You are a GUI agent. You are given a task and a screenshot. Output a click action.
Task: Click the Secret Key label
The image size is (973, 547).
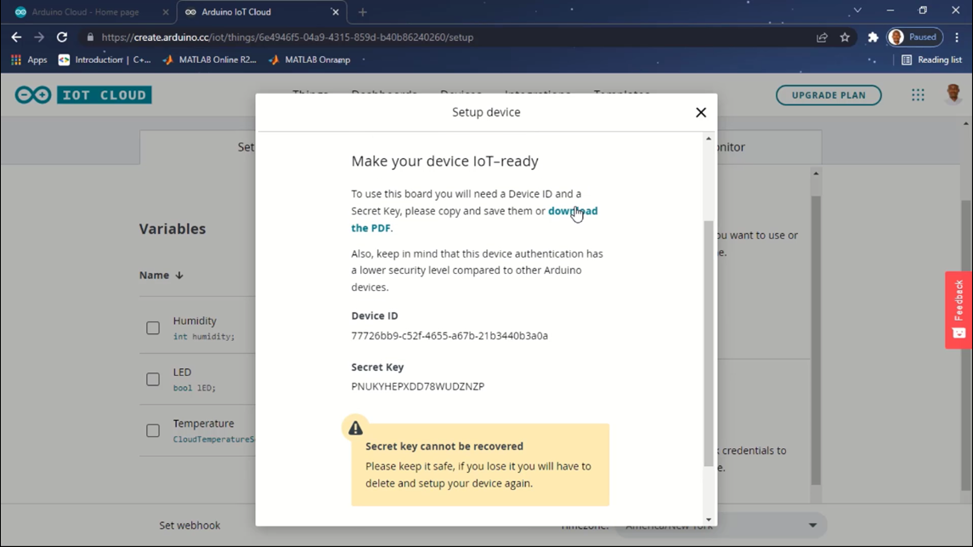click(377, 367)
